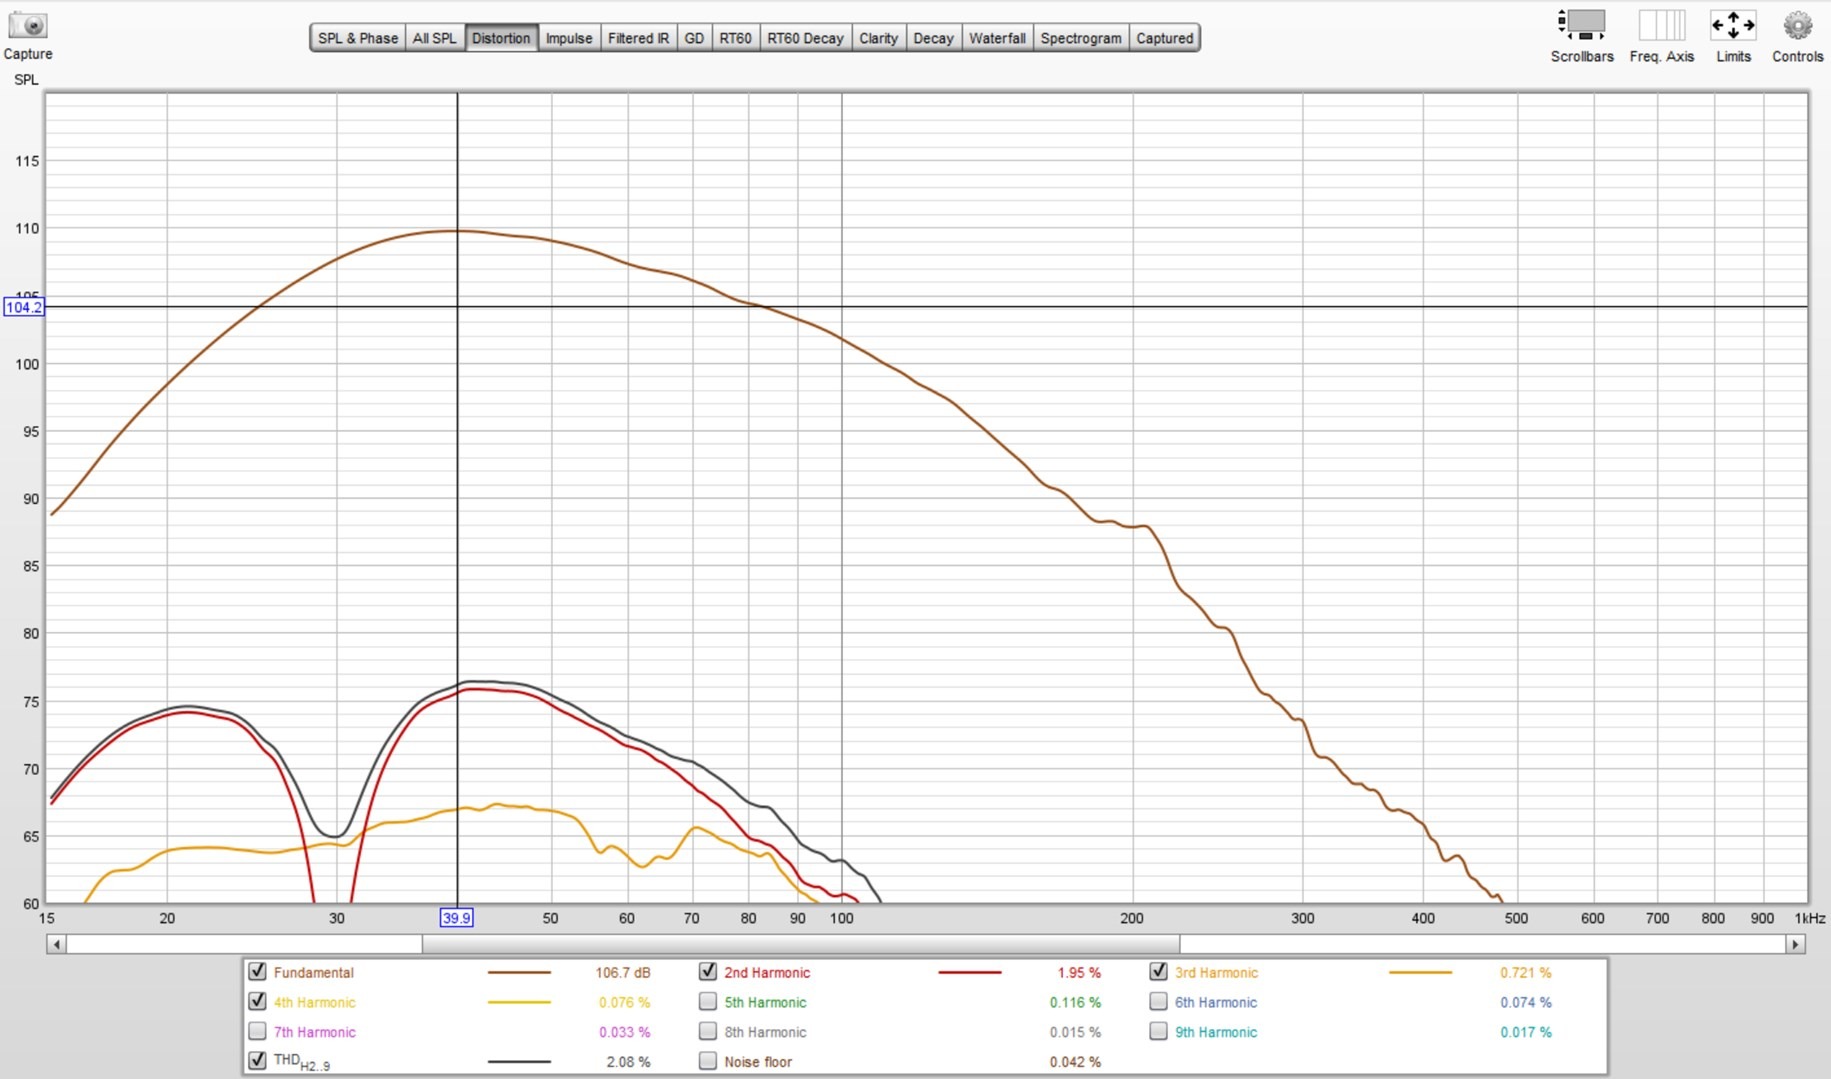The image size is (1831, 1079).
Task: Enable the 5th Harmonic checkbox
Action: [708, 1001]
